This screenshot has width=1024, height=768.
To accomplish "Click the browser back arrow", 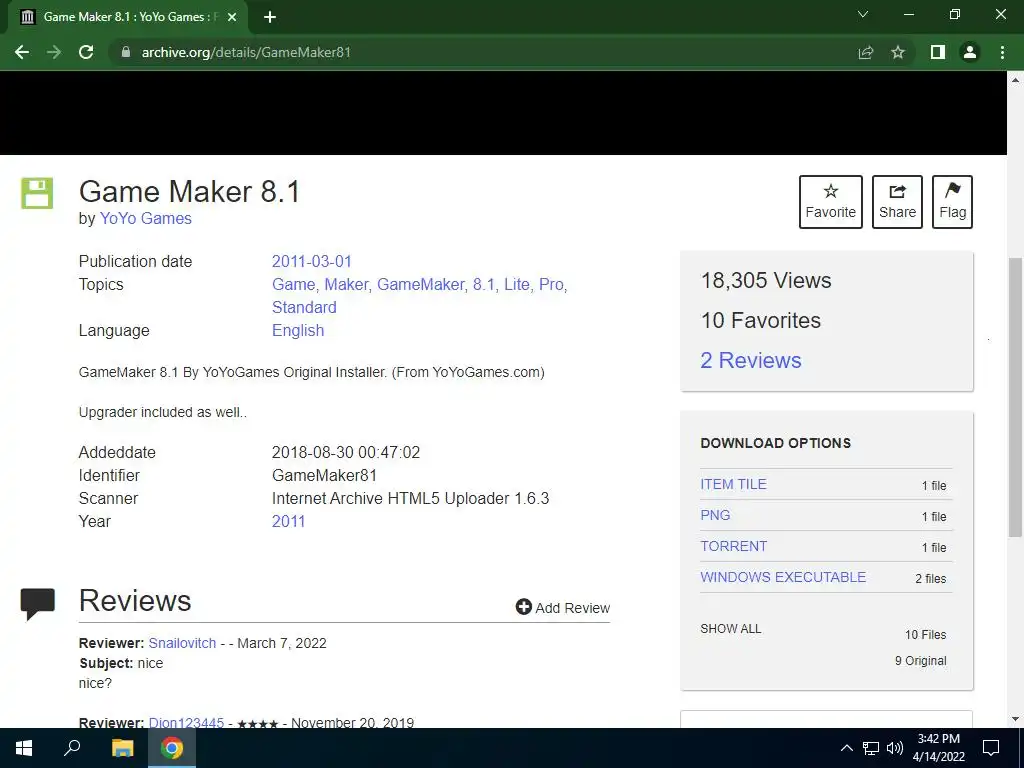I will click(x=22, y=52).
